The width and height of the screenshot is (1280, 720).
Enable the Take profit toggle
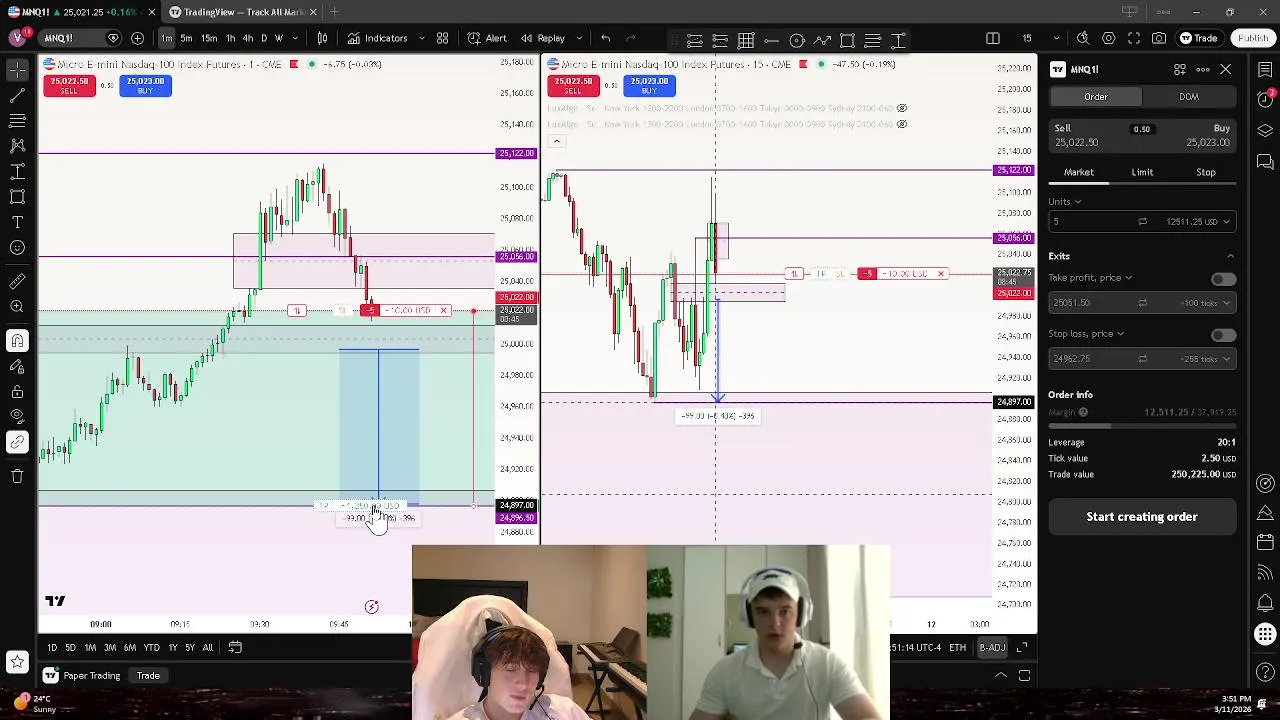[x=1223, y=279]
